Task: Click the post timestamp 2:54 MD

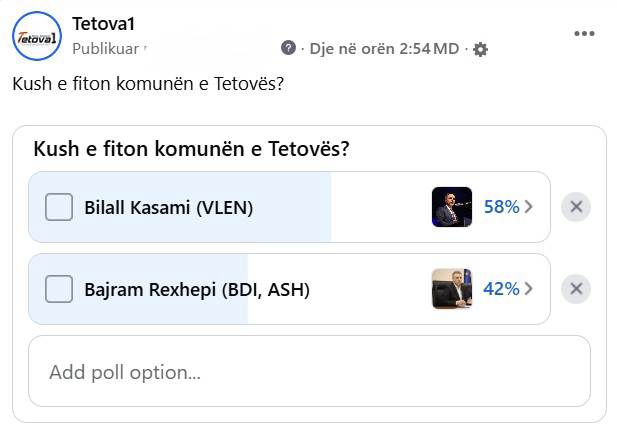Action: [x=384, y=48]
